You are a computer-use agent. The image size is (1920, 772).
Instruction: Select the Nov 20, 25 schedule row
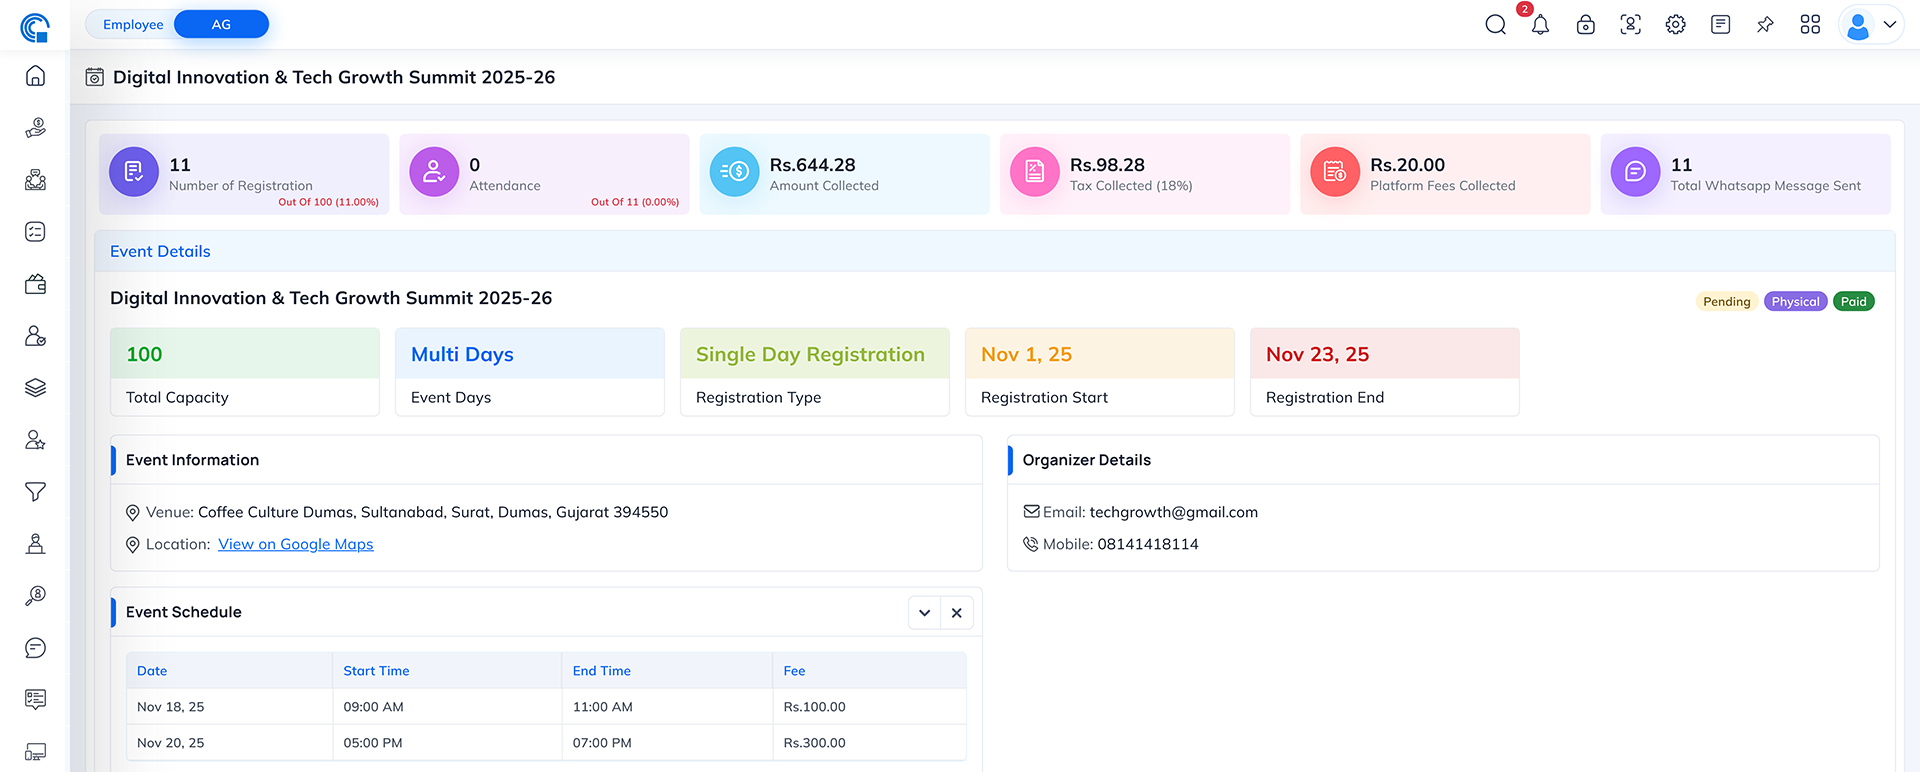click(546, 743)
